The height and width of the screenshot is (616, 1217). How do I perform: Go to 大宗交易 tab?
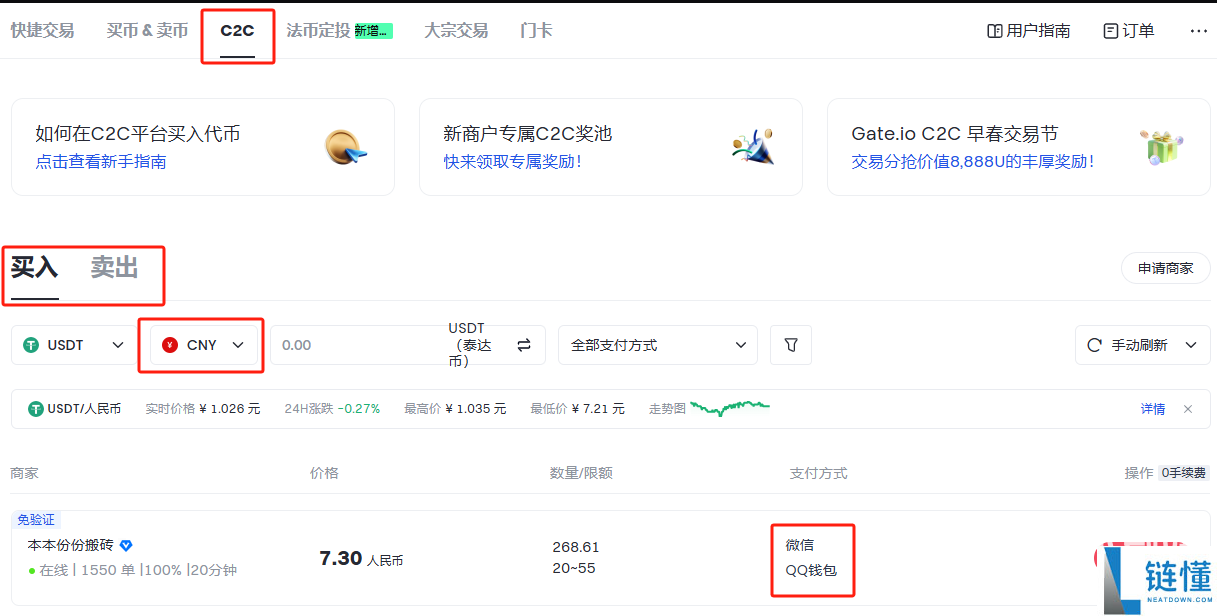tap(456, 31)
